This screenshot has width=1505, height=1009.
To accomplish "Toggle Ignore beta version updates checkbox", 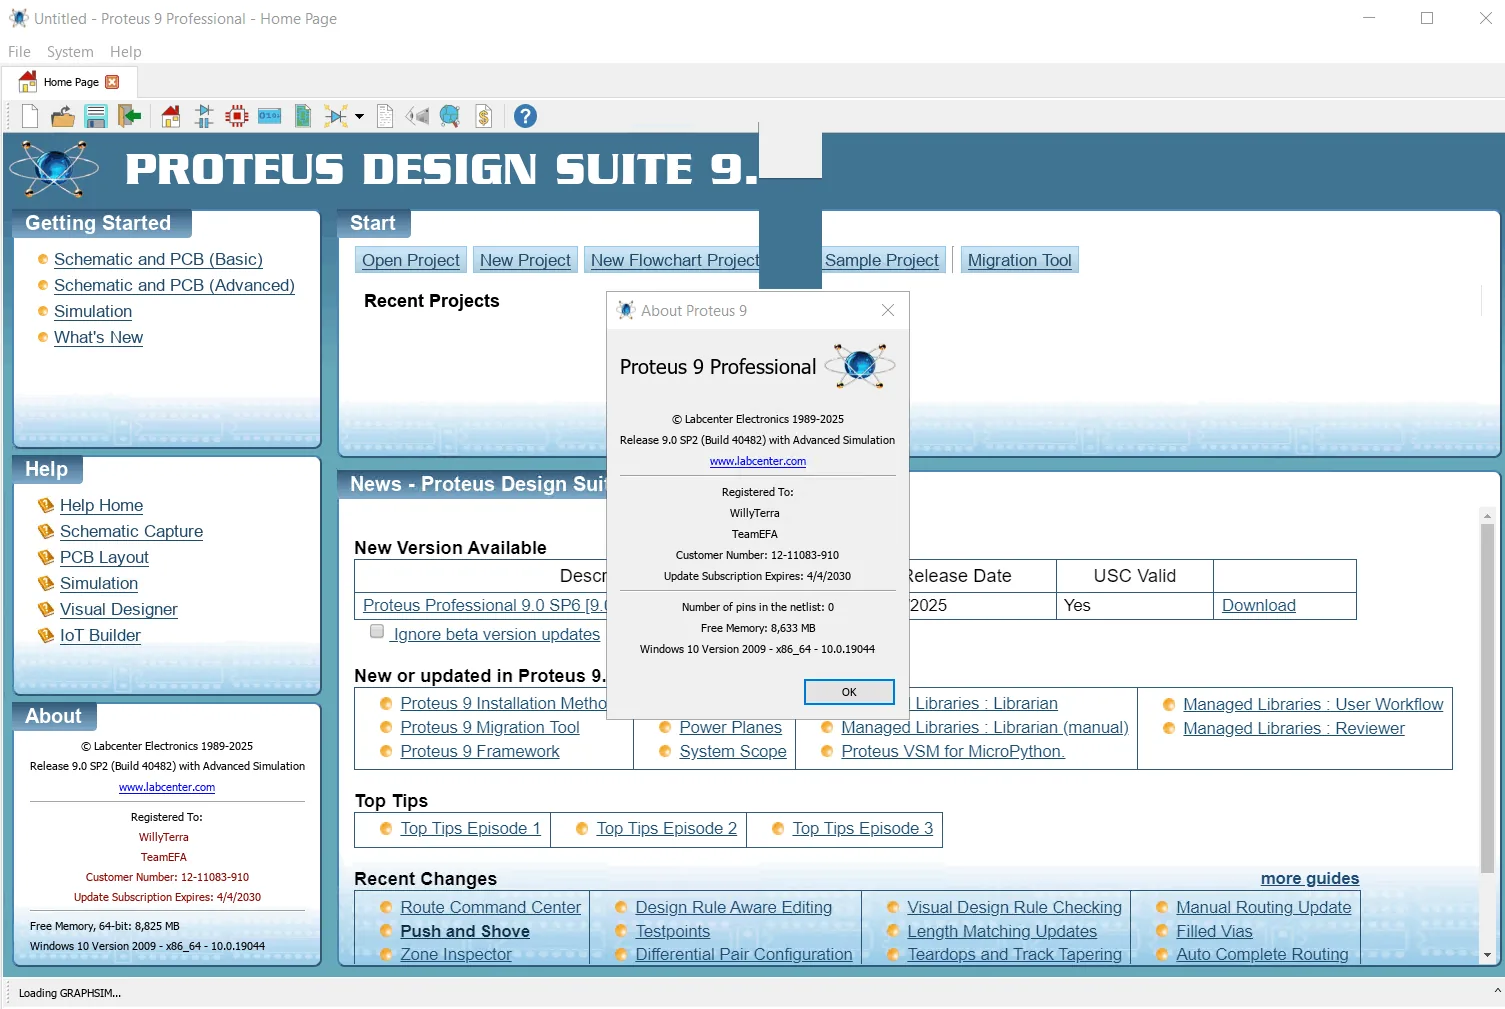I will 377,632.
